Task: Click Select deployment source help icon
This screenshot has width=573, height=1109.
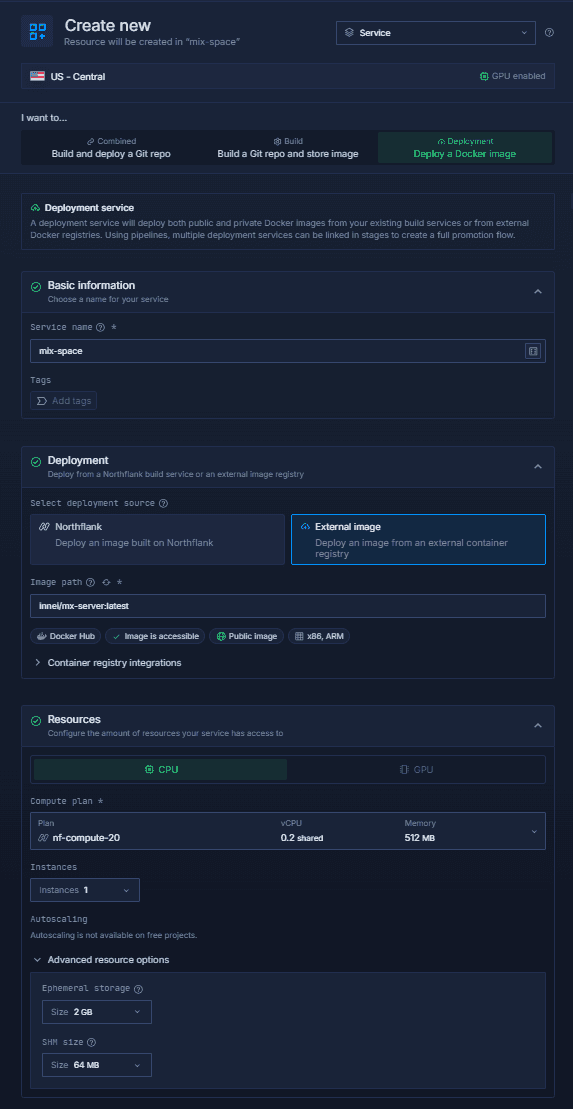Action: [163, 504]
